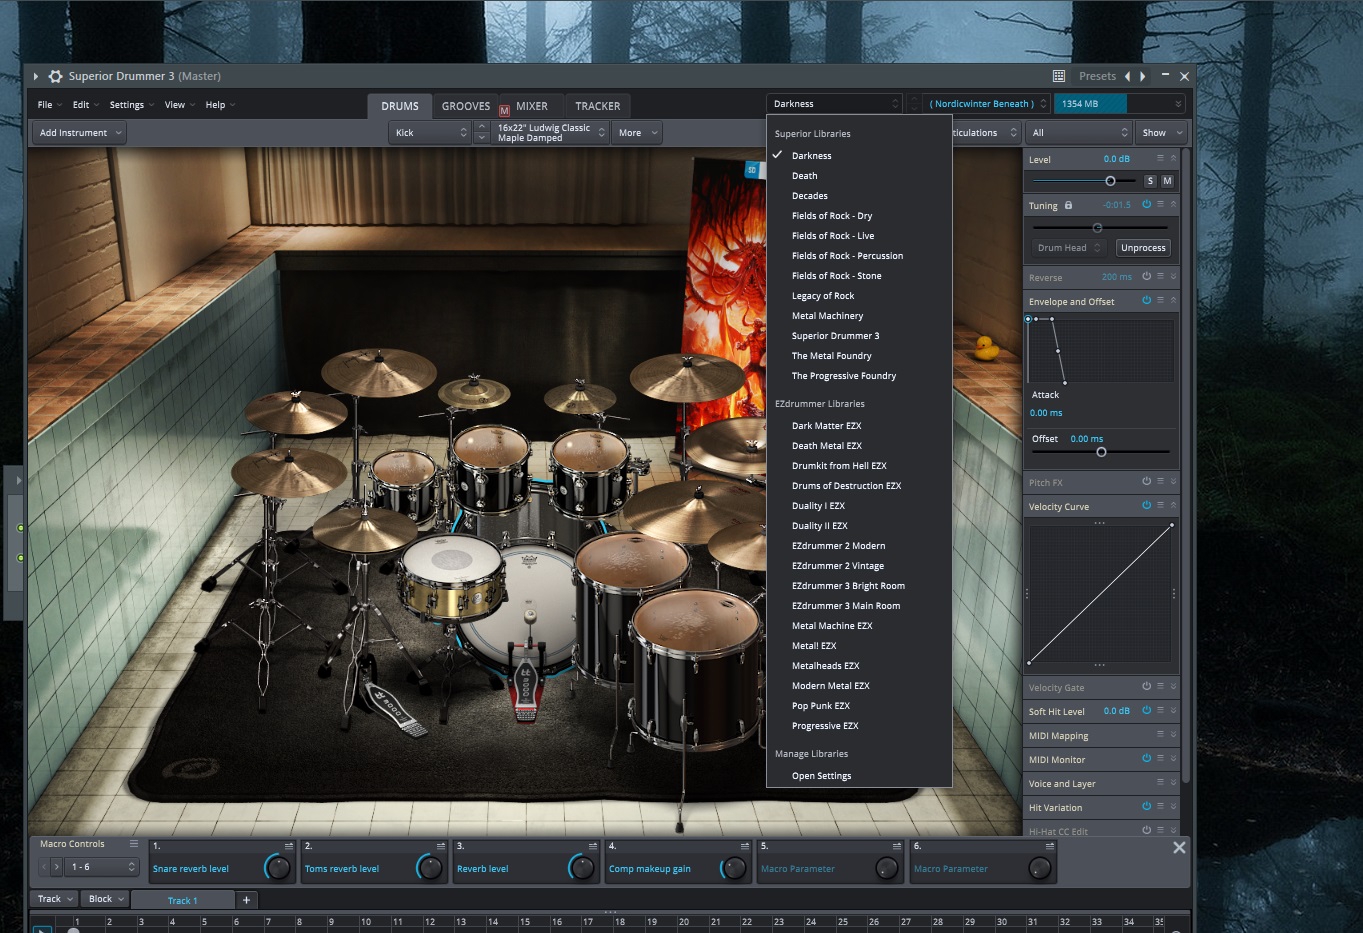Click the Unprocess button
Image resolution: width=1363 pixels, height=933 pixels.
pyautogui.click(x=1143, y=248)
